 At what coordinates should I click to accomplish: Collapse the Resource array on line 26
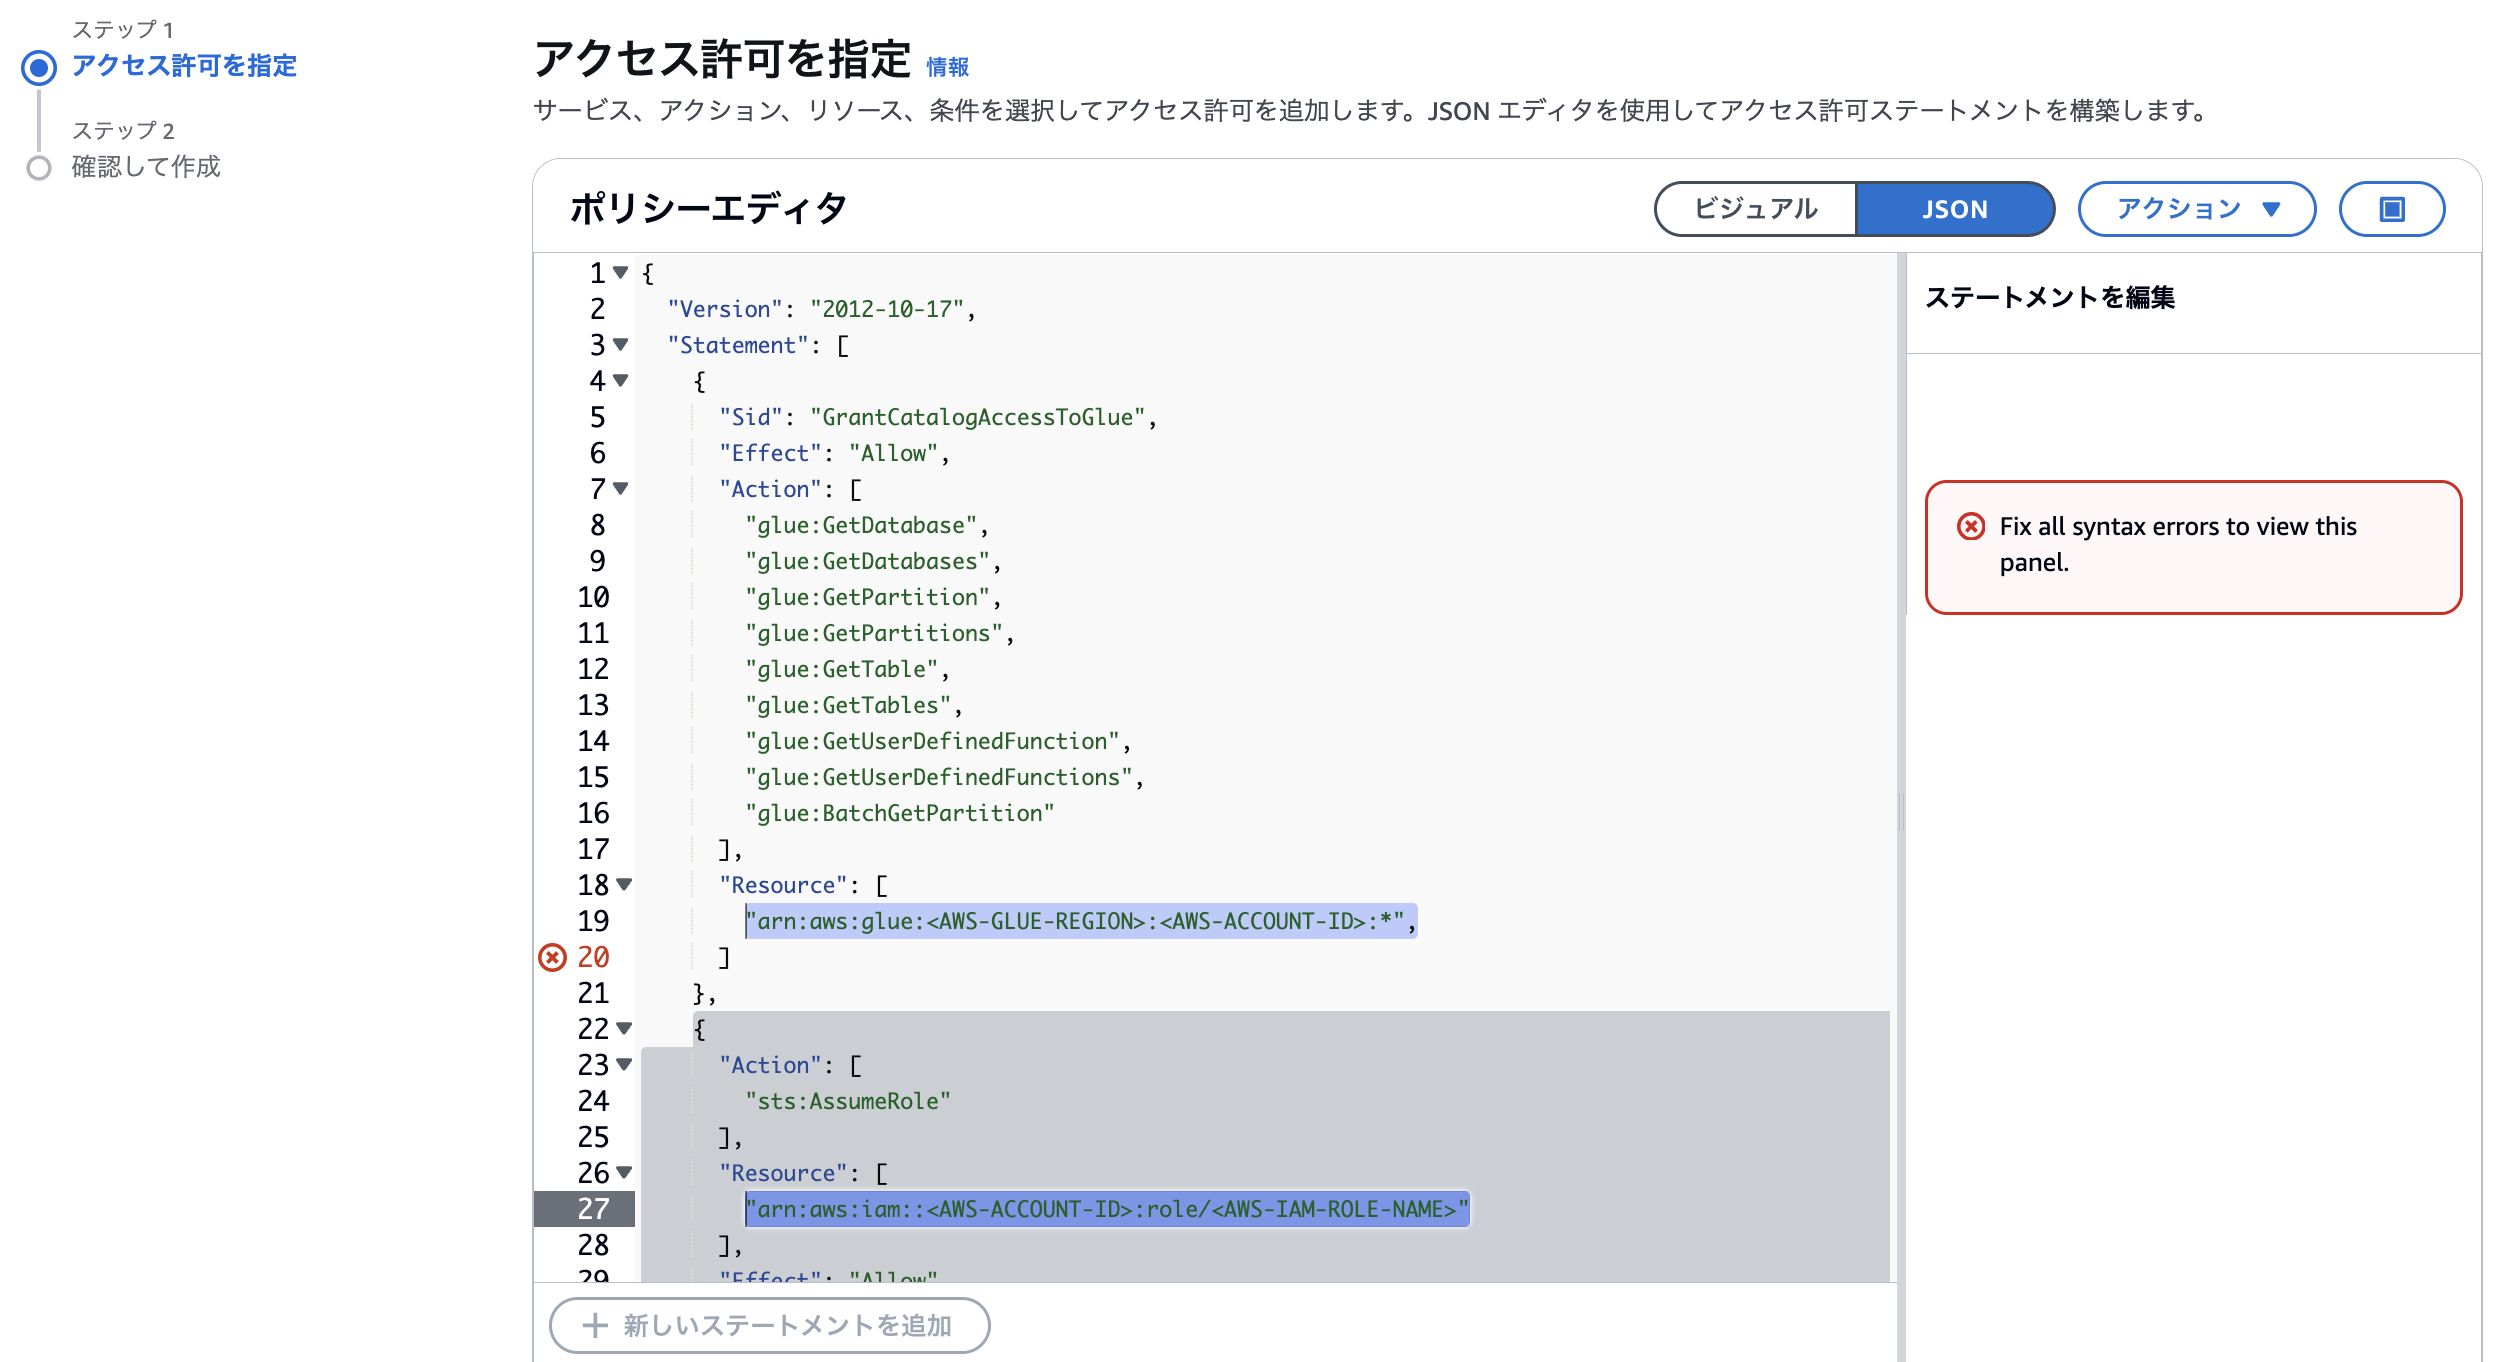click(x=624, y=1172)
